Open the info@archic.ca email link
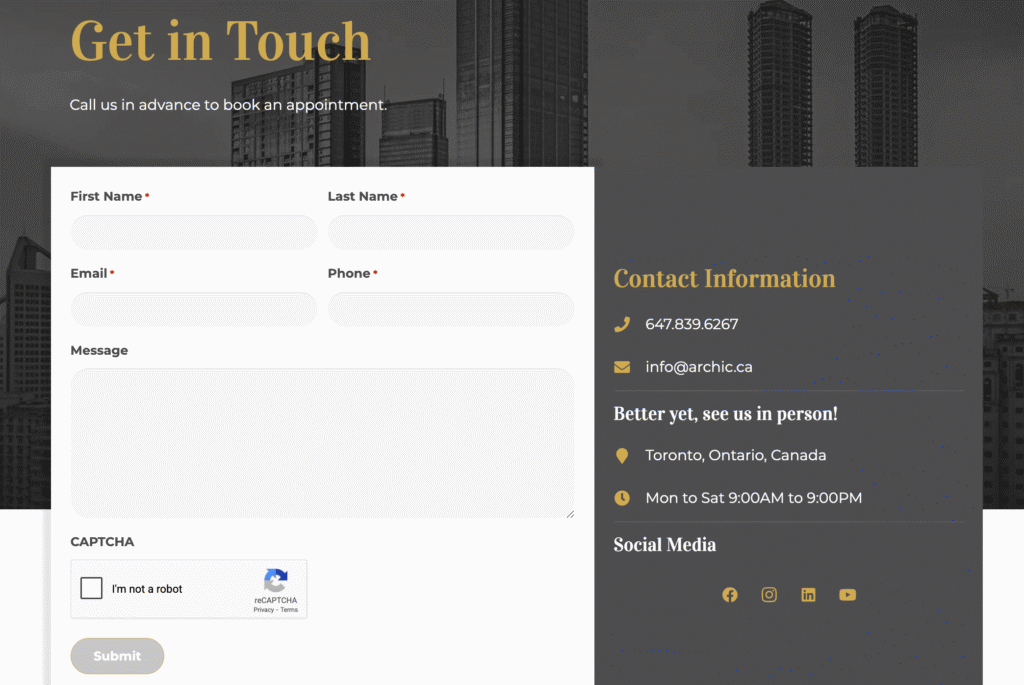The width and height of the screenshot is (1024, 685). [699, 367]
